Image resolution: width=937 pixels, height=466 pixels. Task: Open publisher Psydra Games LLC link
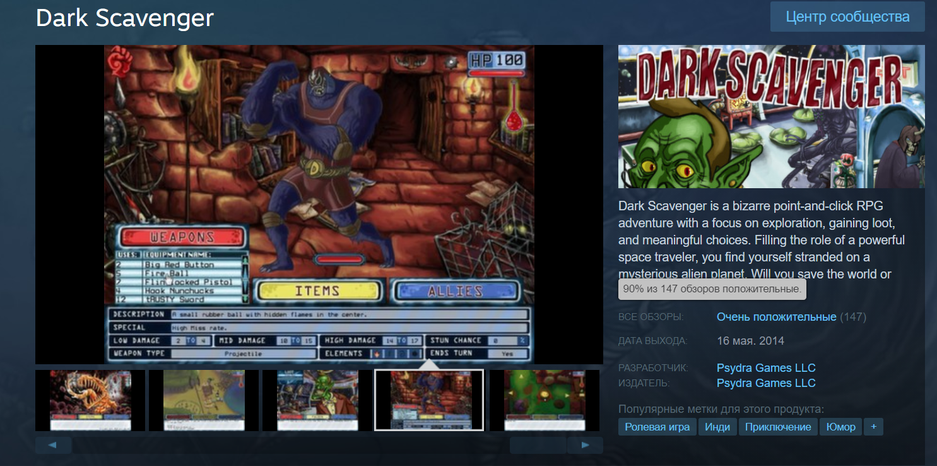click(766, 383)
